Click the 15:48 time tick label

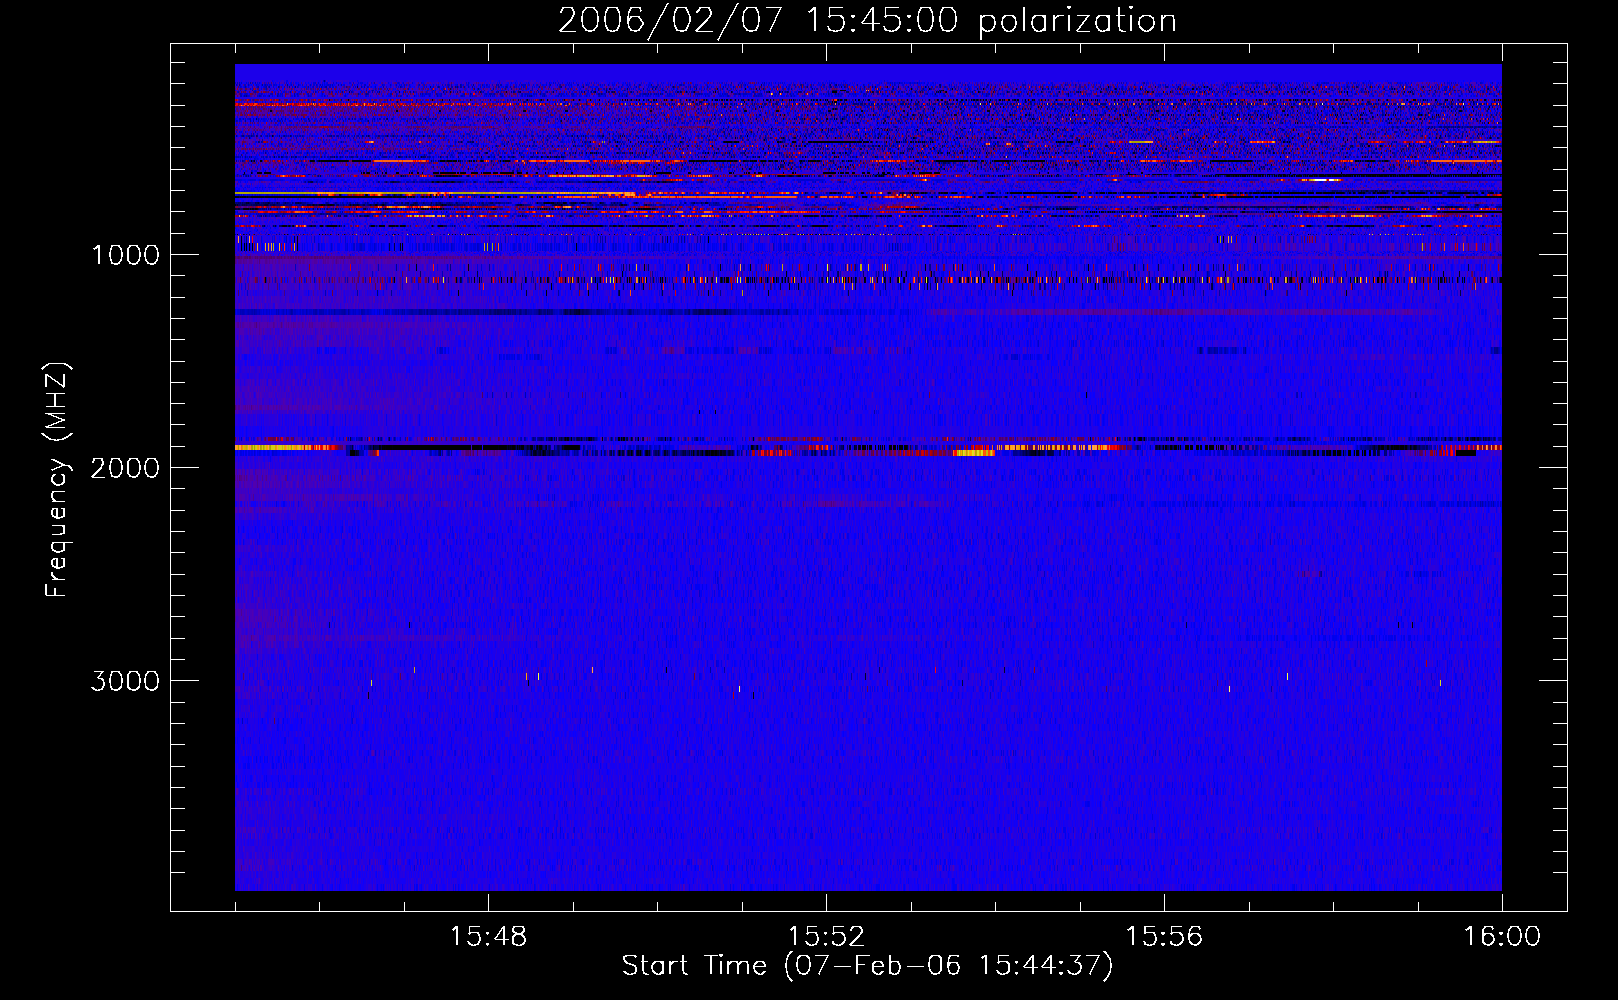488,937
